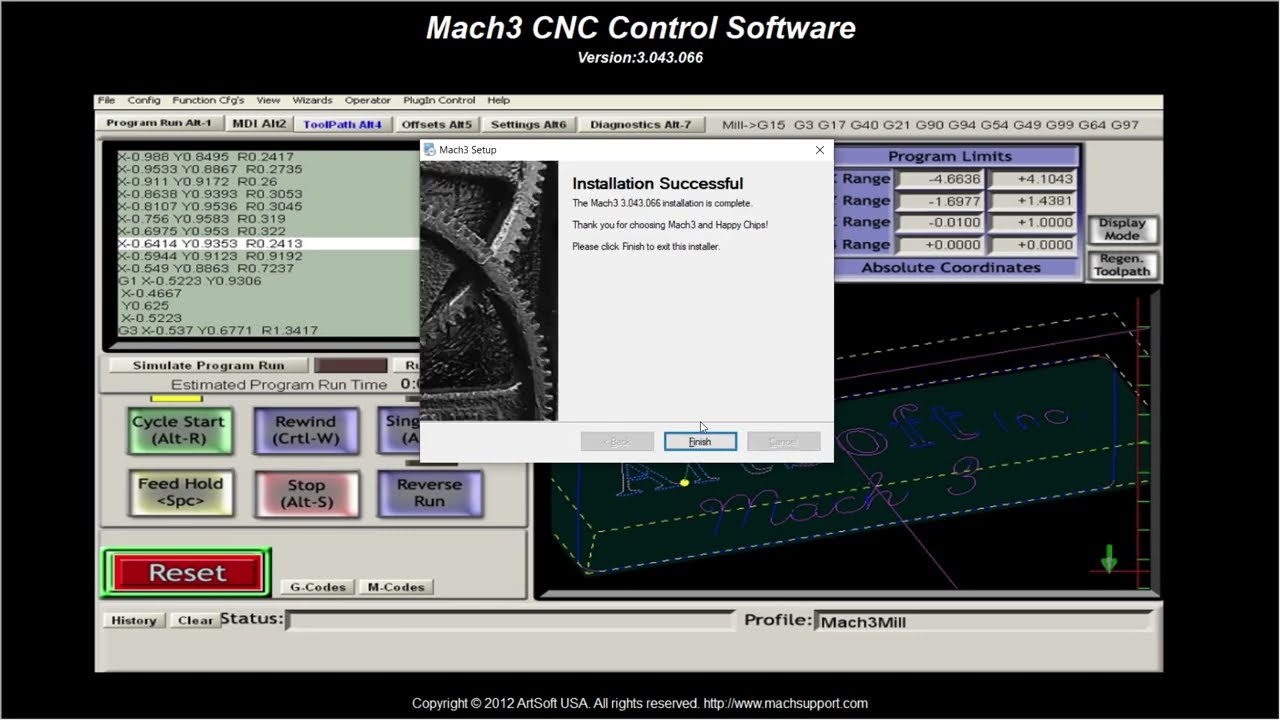Click the Profile field showing Mach3Mill
Screen dimensions: 1280x720
982,622
